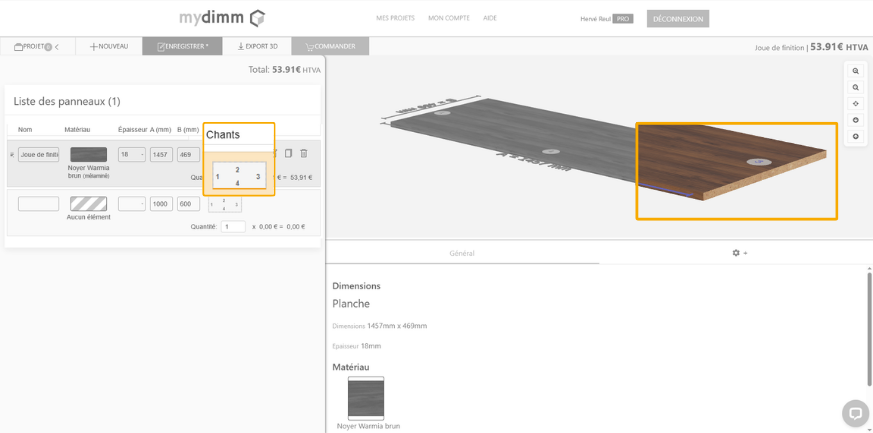Open Mes Projets menu
The width and height of the screenshot is (873, 433).
click(x=396, y=18)
